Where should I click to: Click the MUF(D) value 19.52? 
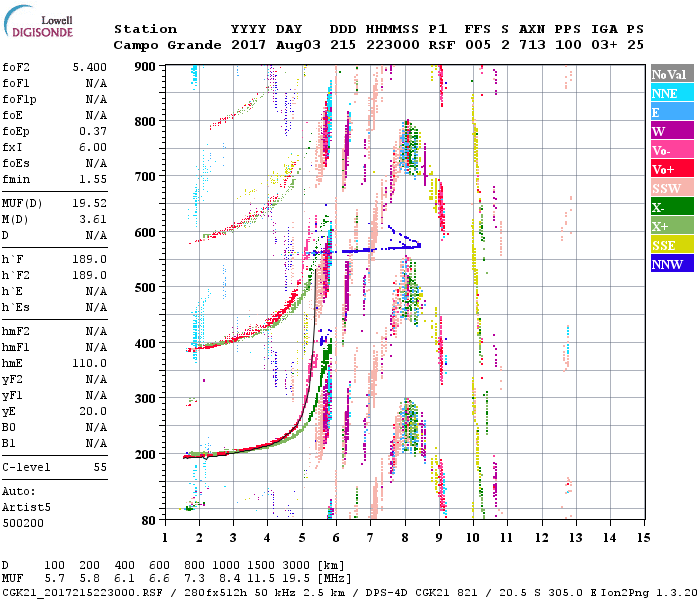click(90, 203)
